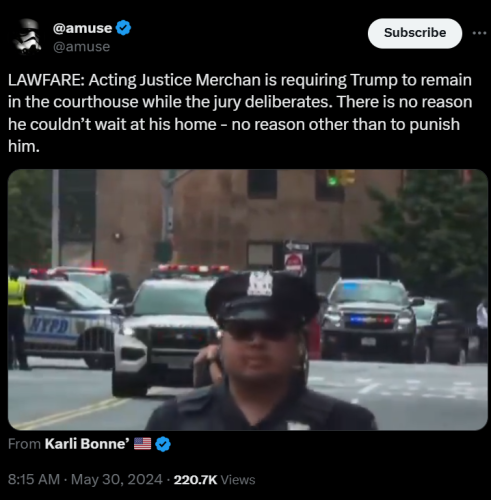Image resolution: width=491 pixels, height=500 pixels.
Task: Click the verified badge next to Karli Bonne'
Action: [163, 444]
